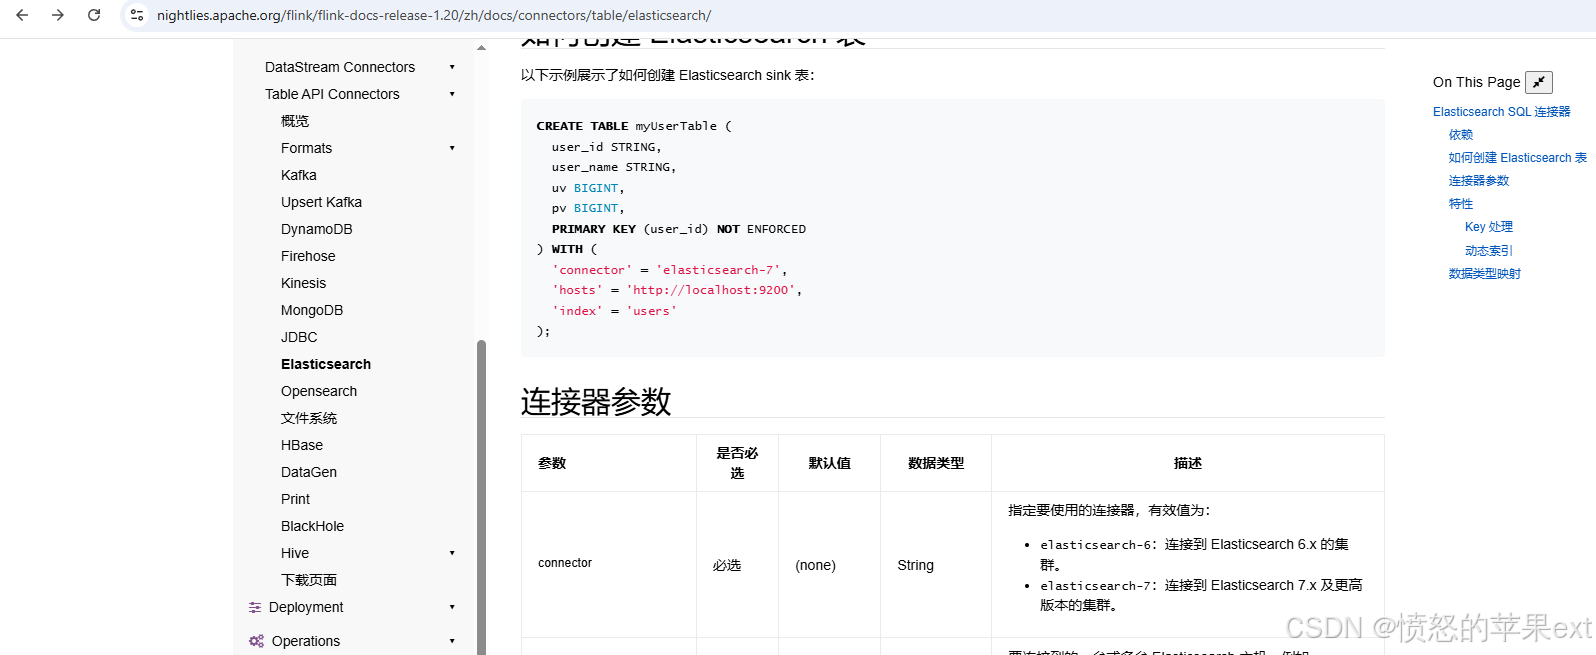Collapse the On This Page panel icon
The height and width of the screenshot is (655, 1596).
coord(1539,82)
